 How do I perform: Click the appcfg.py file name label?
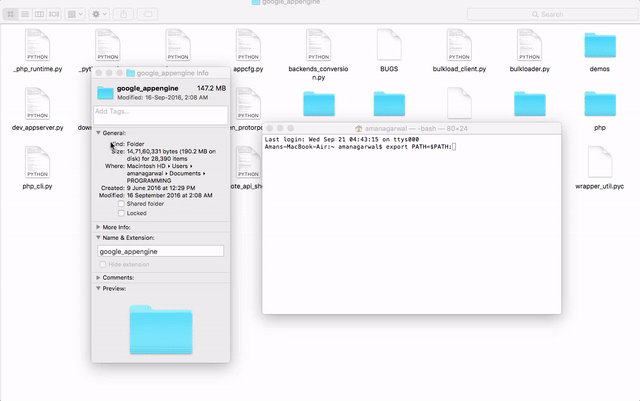(248, 69)
